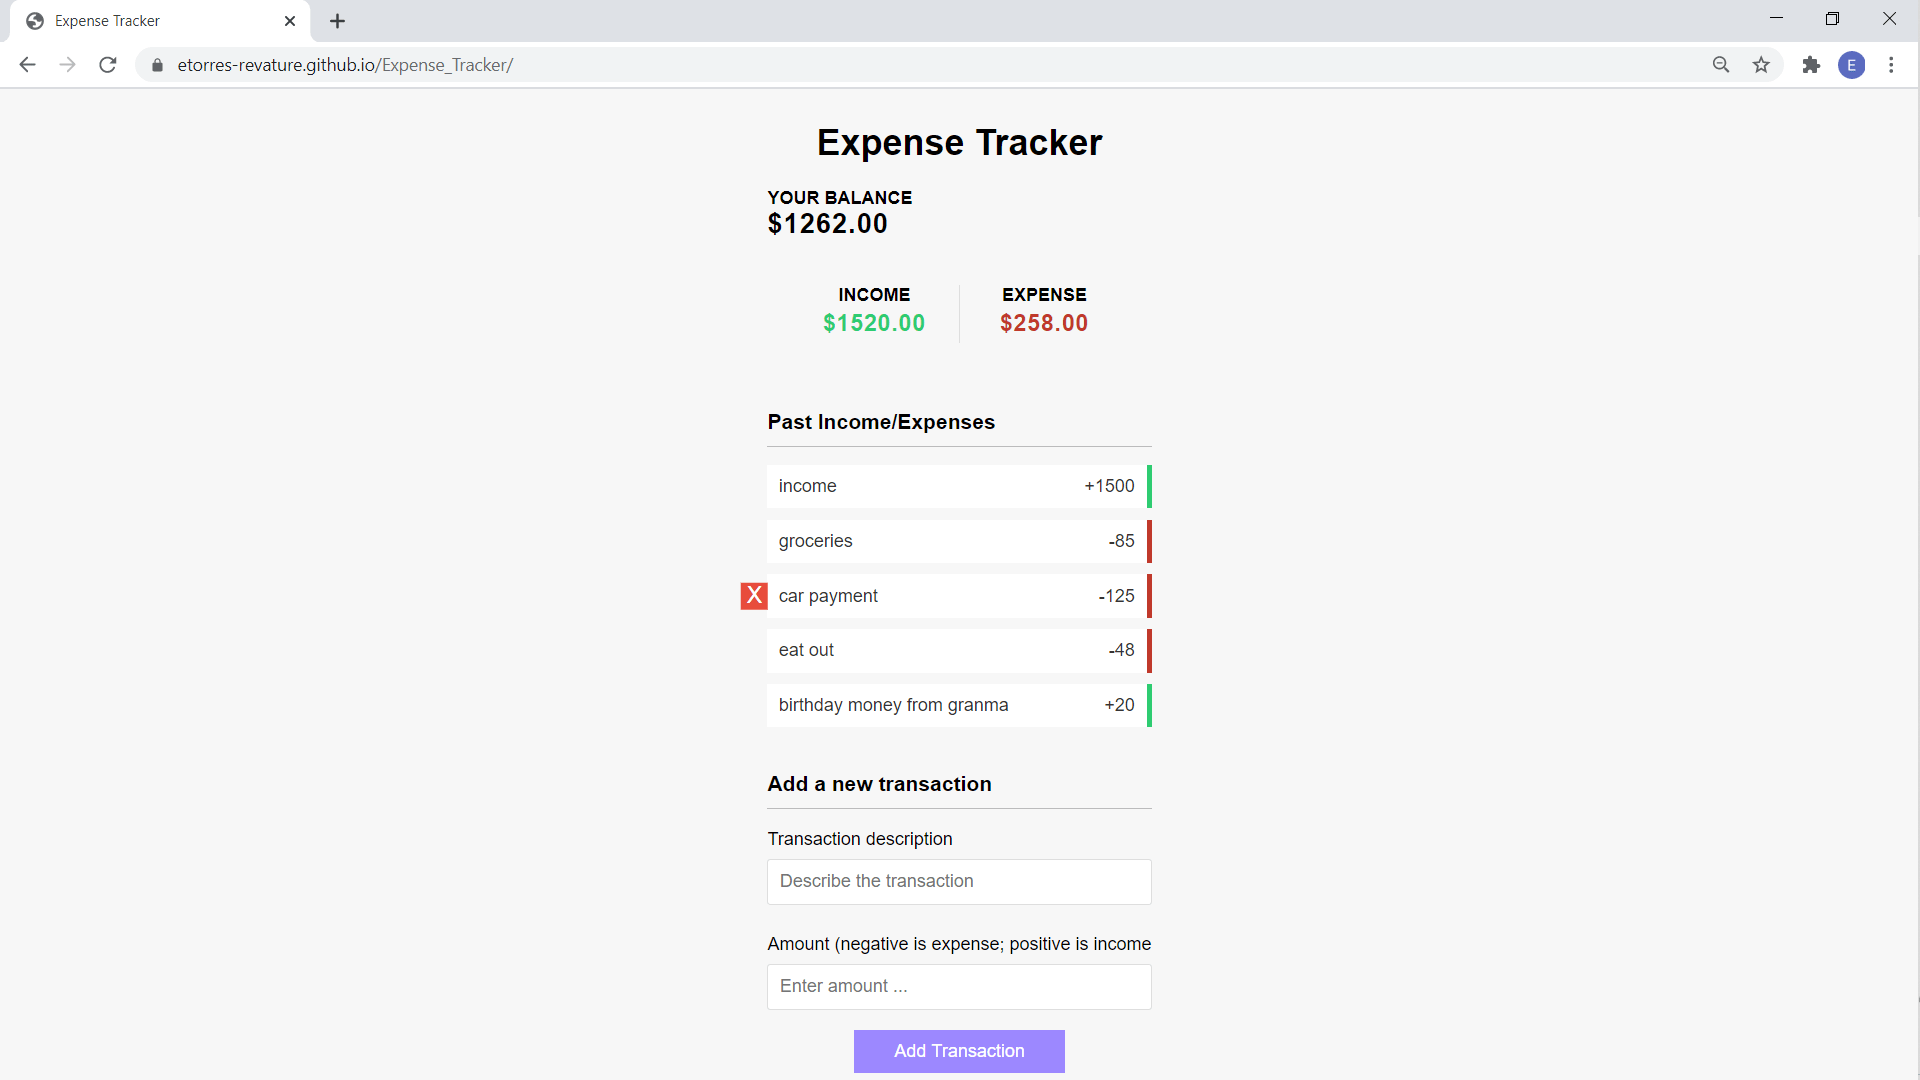Click the Chrome profile avatar icon

click(x=1853, y=65)
